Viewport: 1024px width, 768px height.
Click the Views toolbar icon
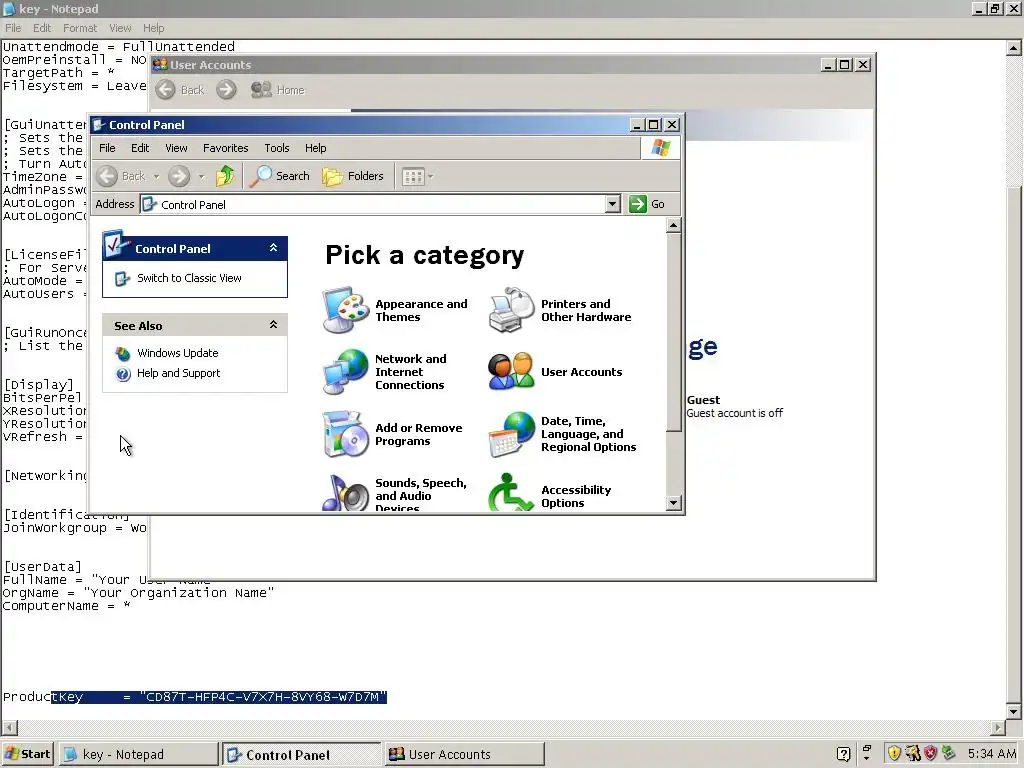click(413, 176)
